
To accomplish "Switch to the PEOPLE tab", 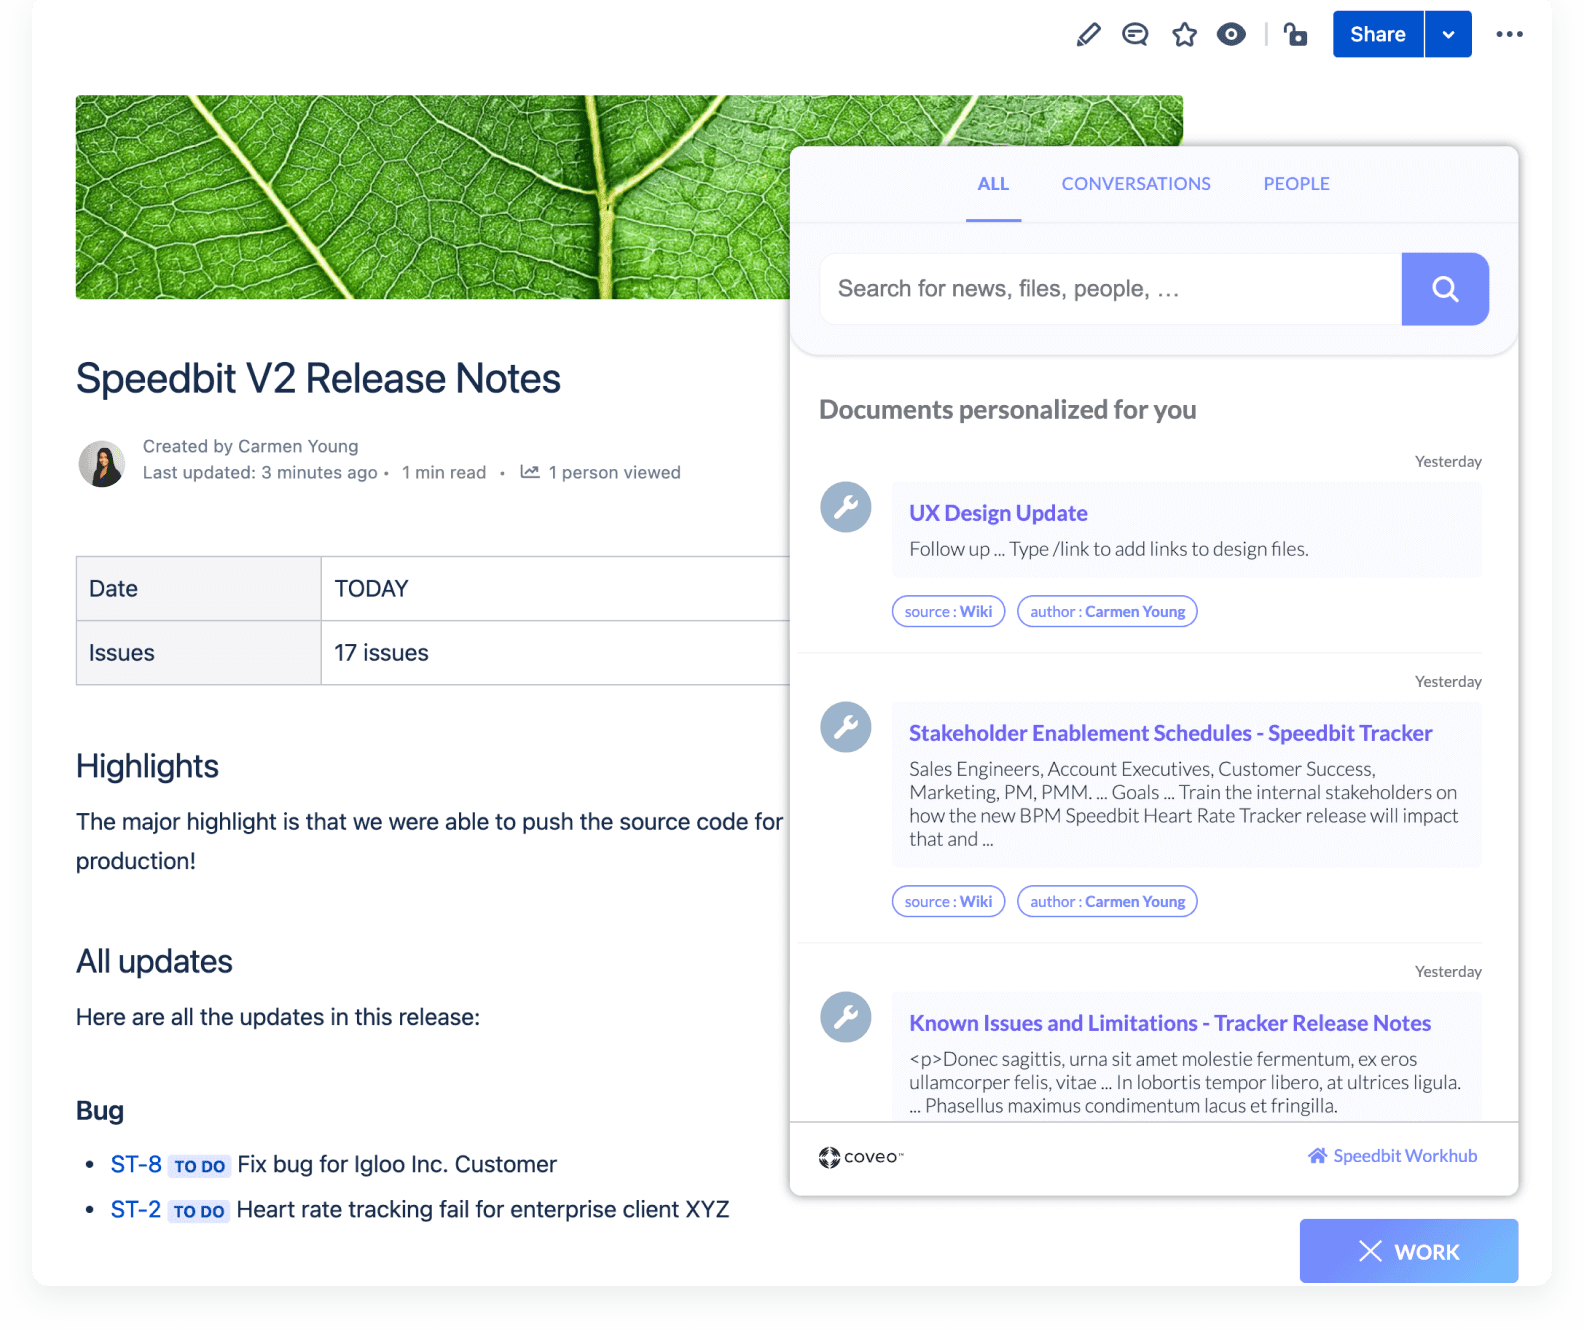I will coord(1296,184).
